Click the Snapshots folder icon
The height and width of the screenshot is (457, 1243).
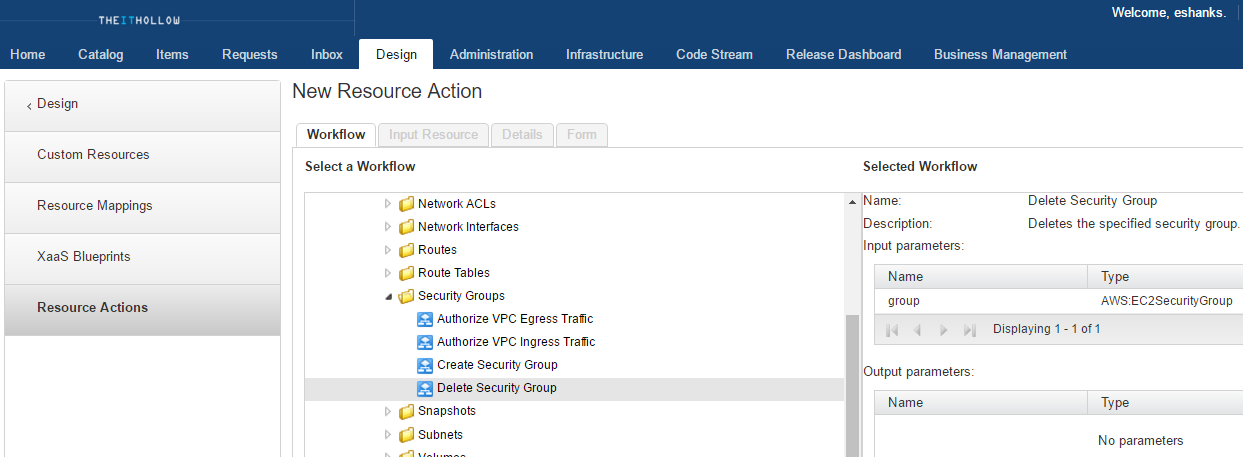pyautogui.click(x=406, y=411)
